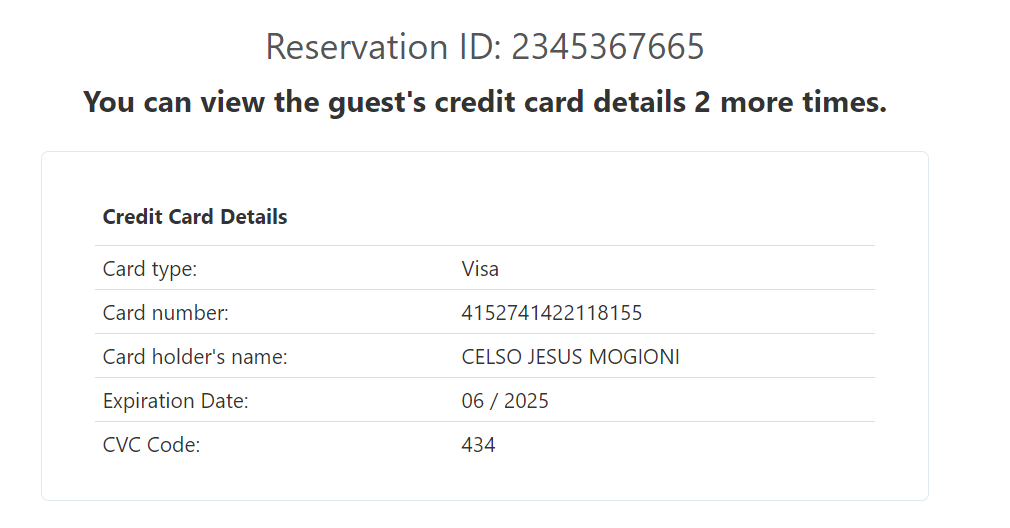The image size is (1010, 528).
Task: Click the "Card type:" label
Action: coord(150,269)
